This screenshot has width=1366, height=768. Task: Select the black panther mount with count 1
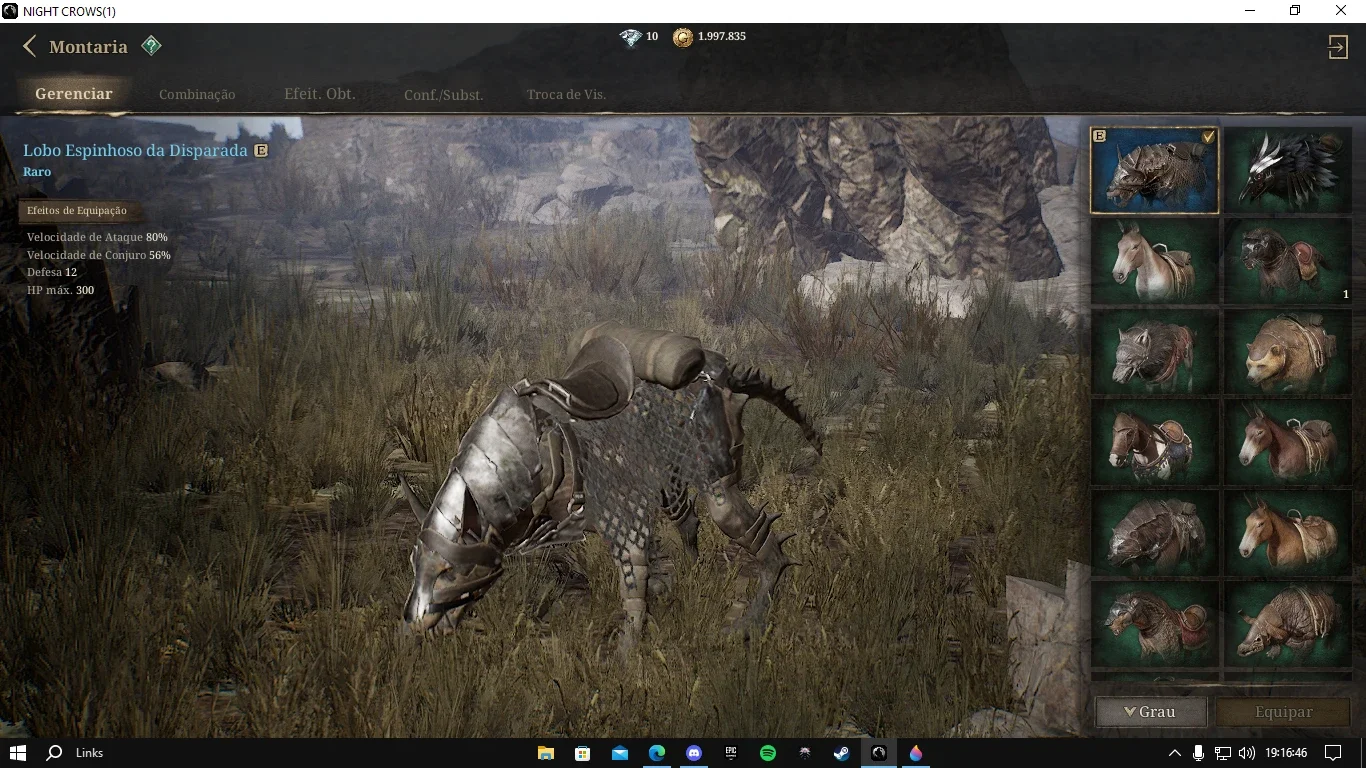[1288, 261]
